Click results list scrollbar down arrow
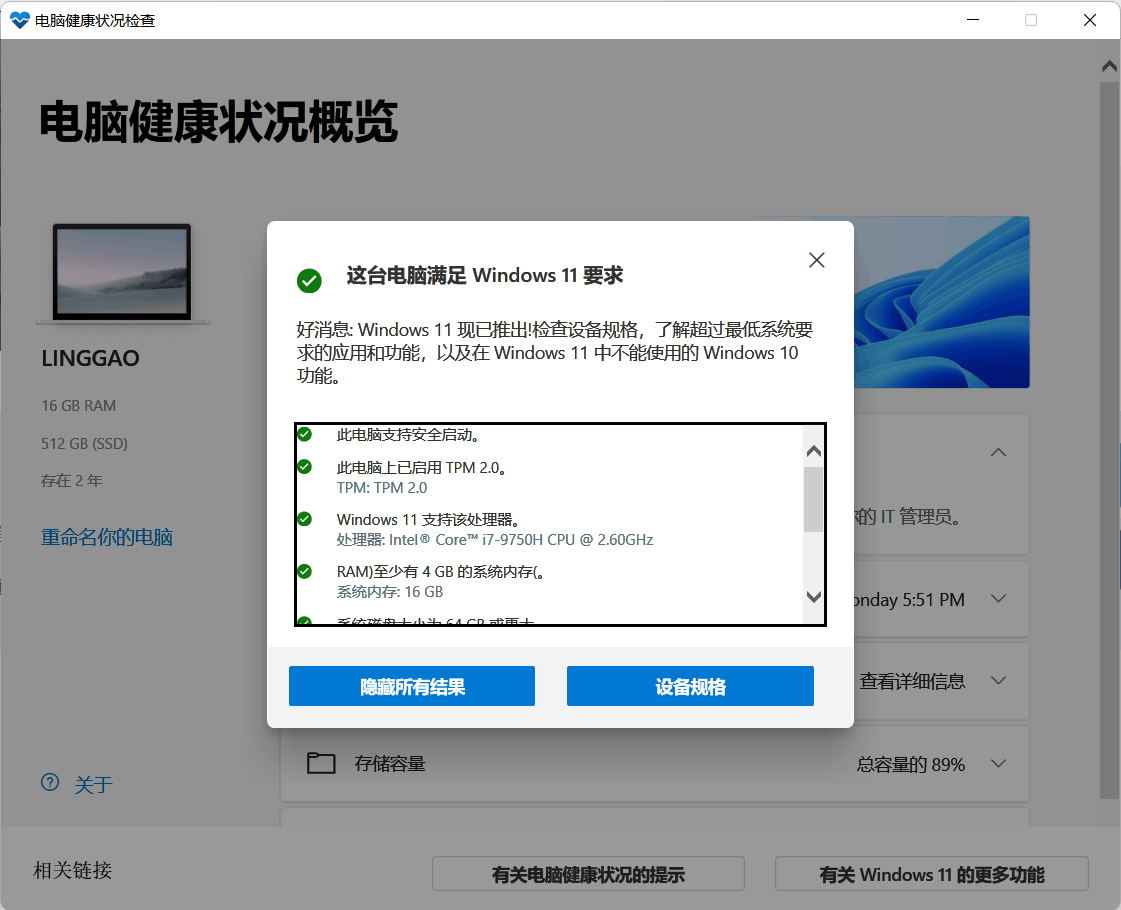Image resolution: width=1121 pixels, height=910 pixels. pyautogui.click(x=814, y=597)
